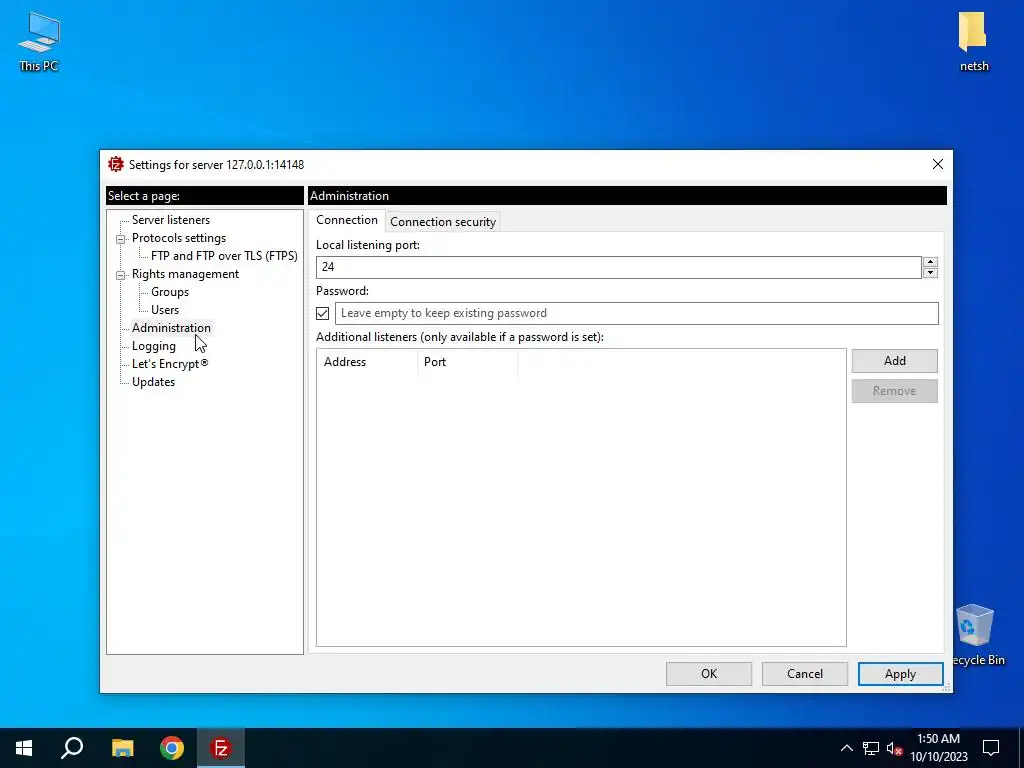The width and height of the screenshot is (1024, 768).
Task: Open network status tray icon
Action: [x=871, y=748]
